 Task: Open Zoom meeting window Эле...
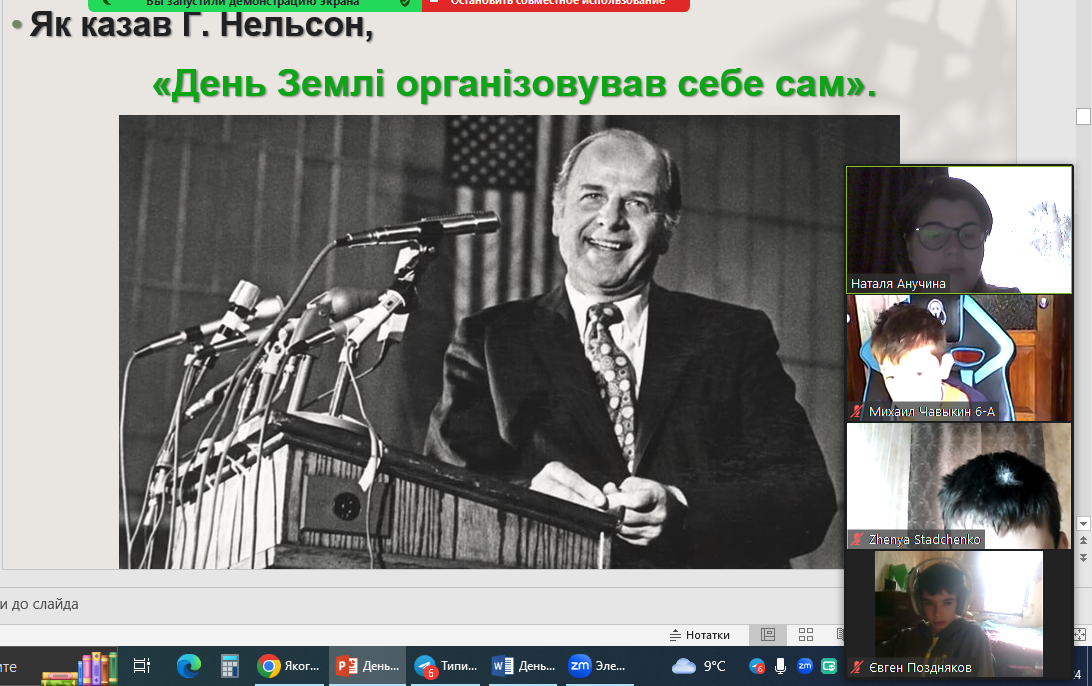click(598, 666)
